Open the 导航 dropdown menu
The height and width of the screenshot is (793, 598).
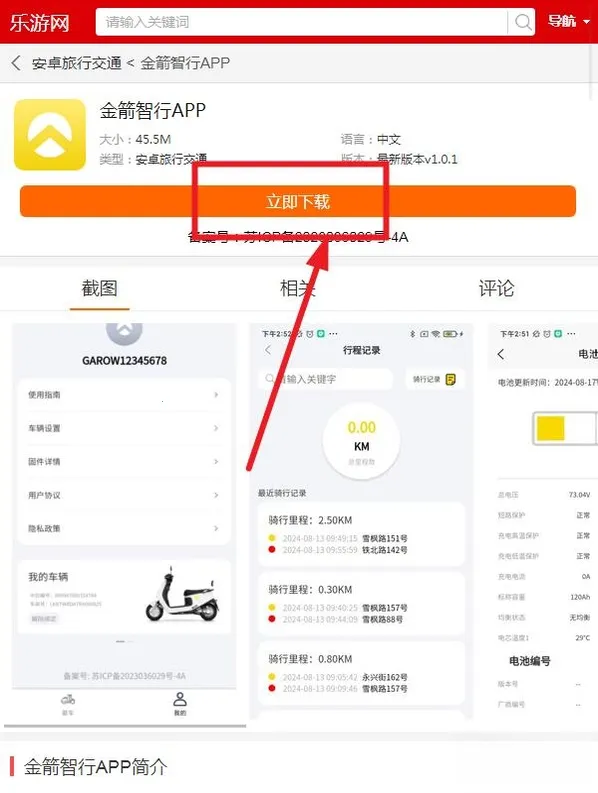(x=569, y=21)
